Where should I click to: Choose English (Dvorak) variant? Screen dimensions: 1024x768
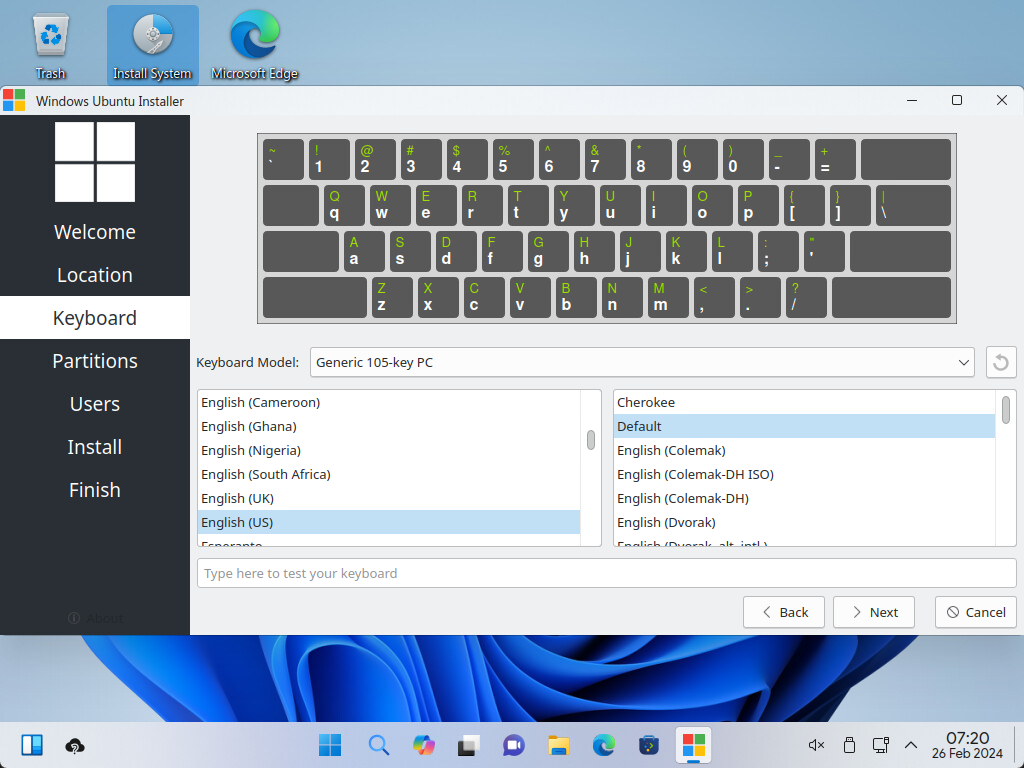666,522
